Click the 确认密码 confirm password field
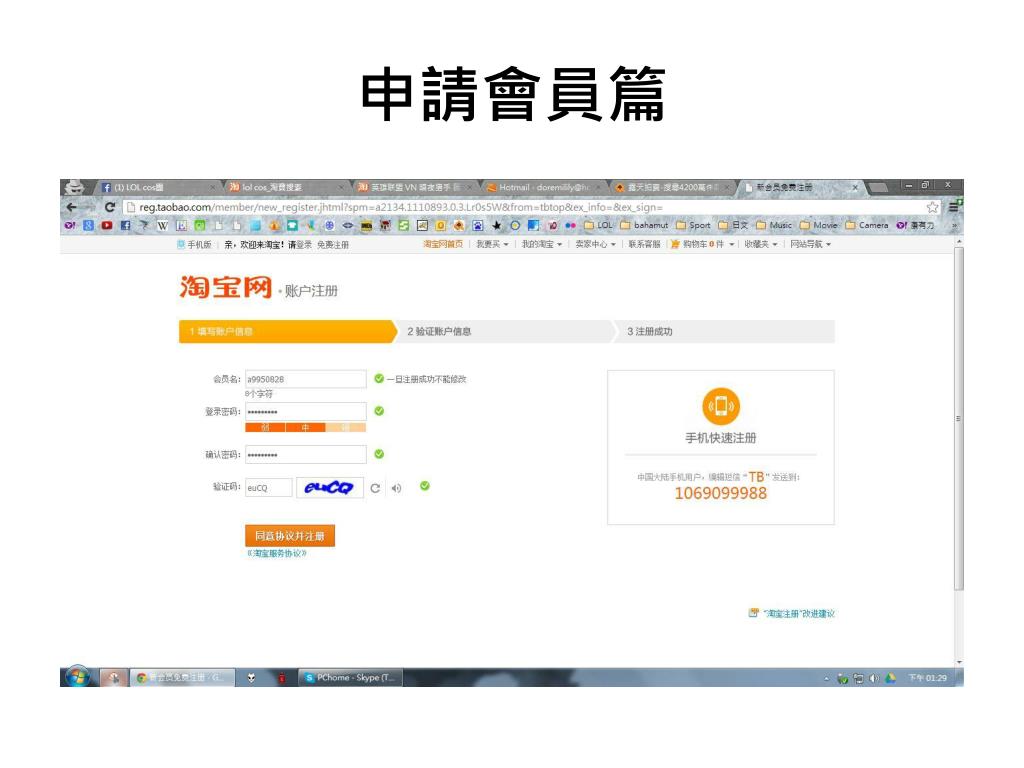The image size is (1024, 768). pos(306,455)
